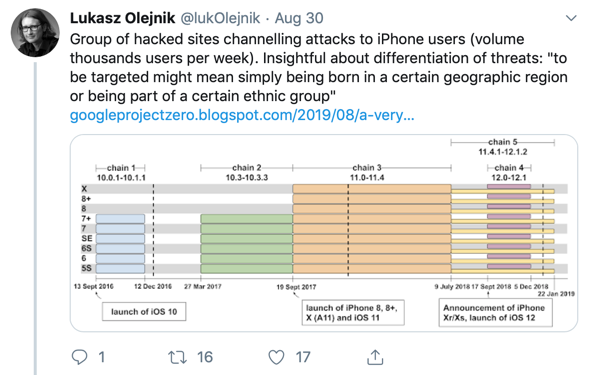Click the reply speech bubble icon
The image size is (589, 375).
tap(79, 357)
